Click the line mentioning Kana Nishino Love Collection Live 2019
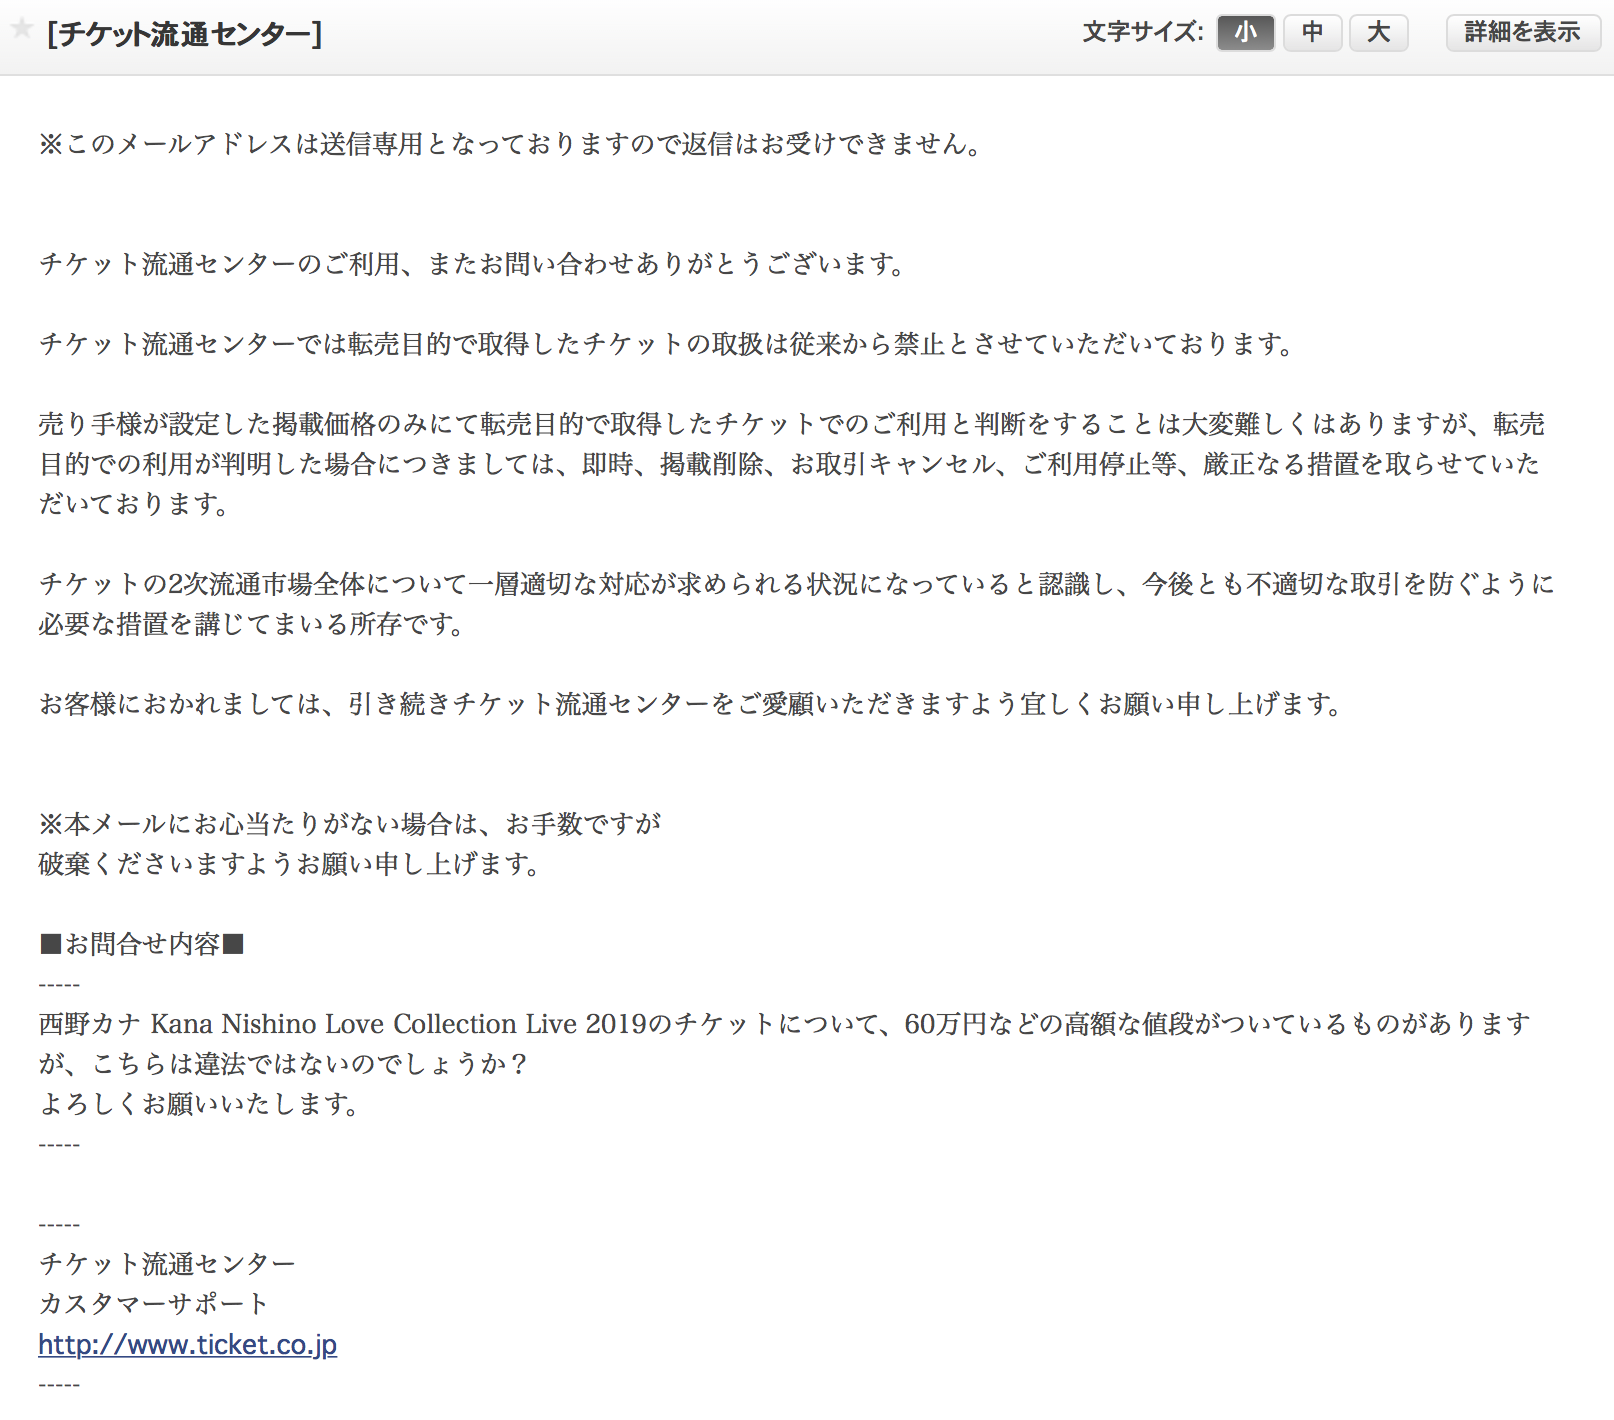 pyautogui.click(x=785, y=1024)
